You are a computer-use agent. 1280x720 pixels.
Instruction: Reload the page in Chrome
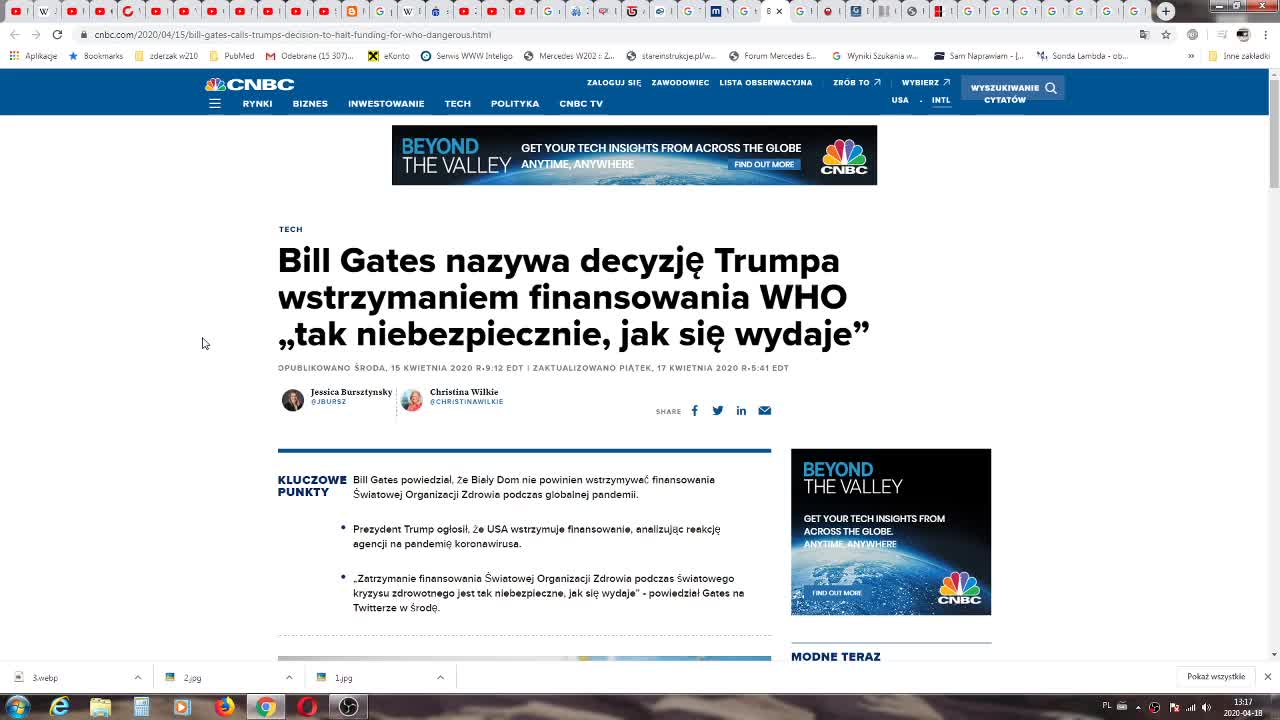57,34
